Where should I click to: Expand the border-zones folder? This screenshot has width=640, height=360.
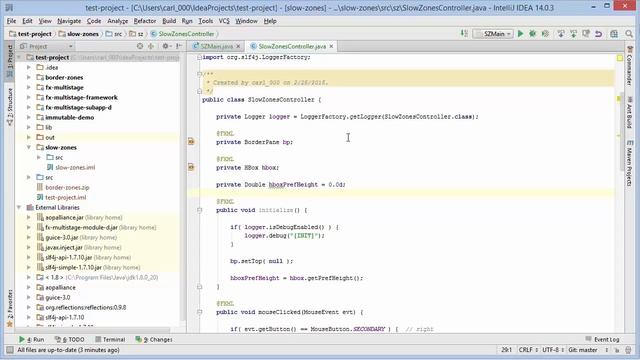click(x=29, y=77)
